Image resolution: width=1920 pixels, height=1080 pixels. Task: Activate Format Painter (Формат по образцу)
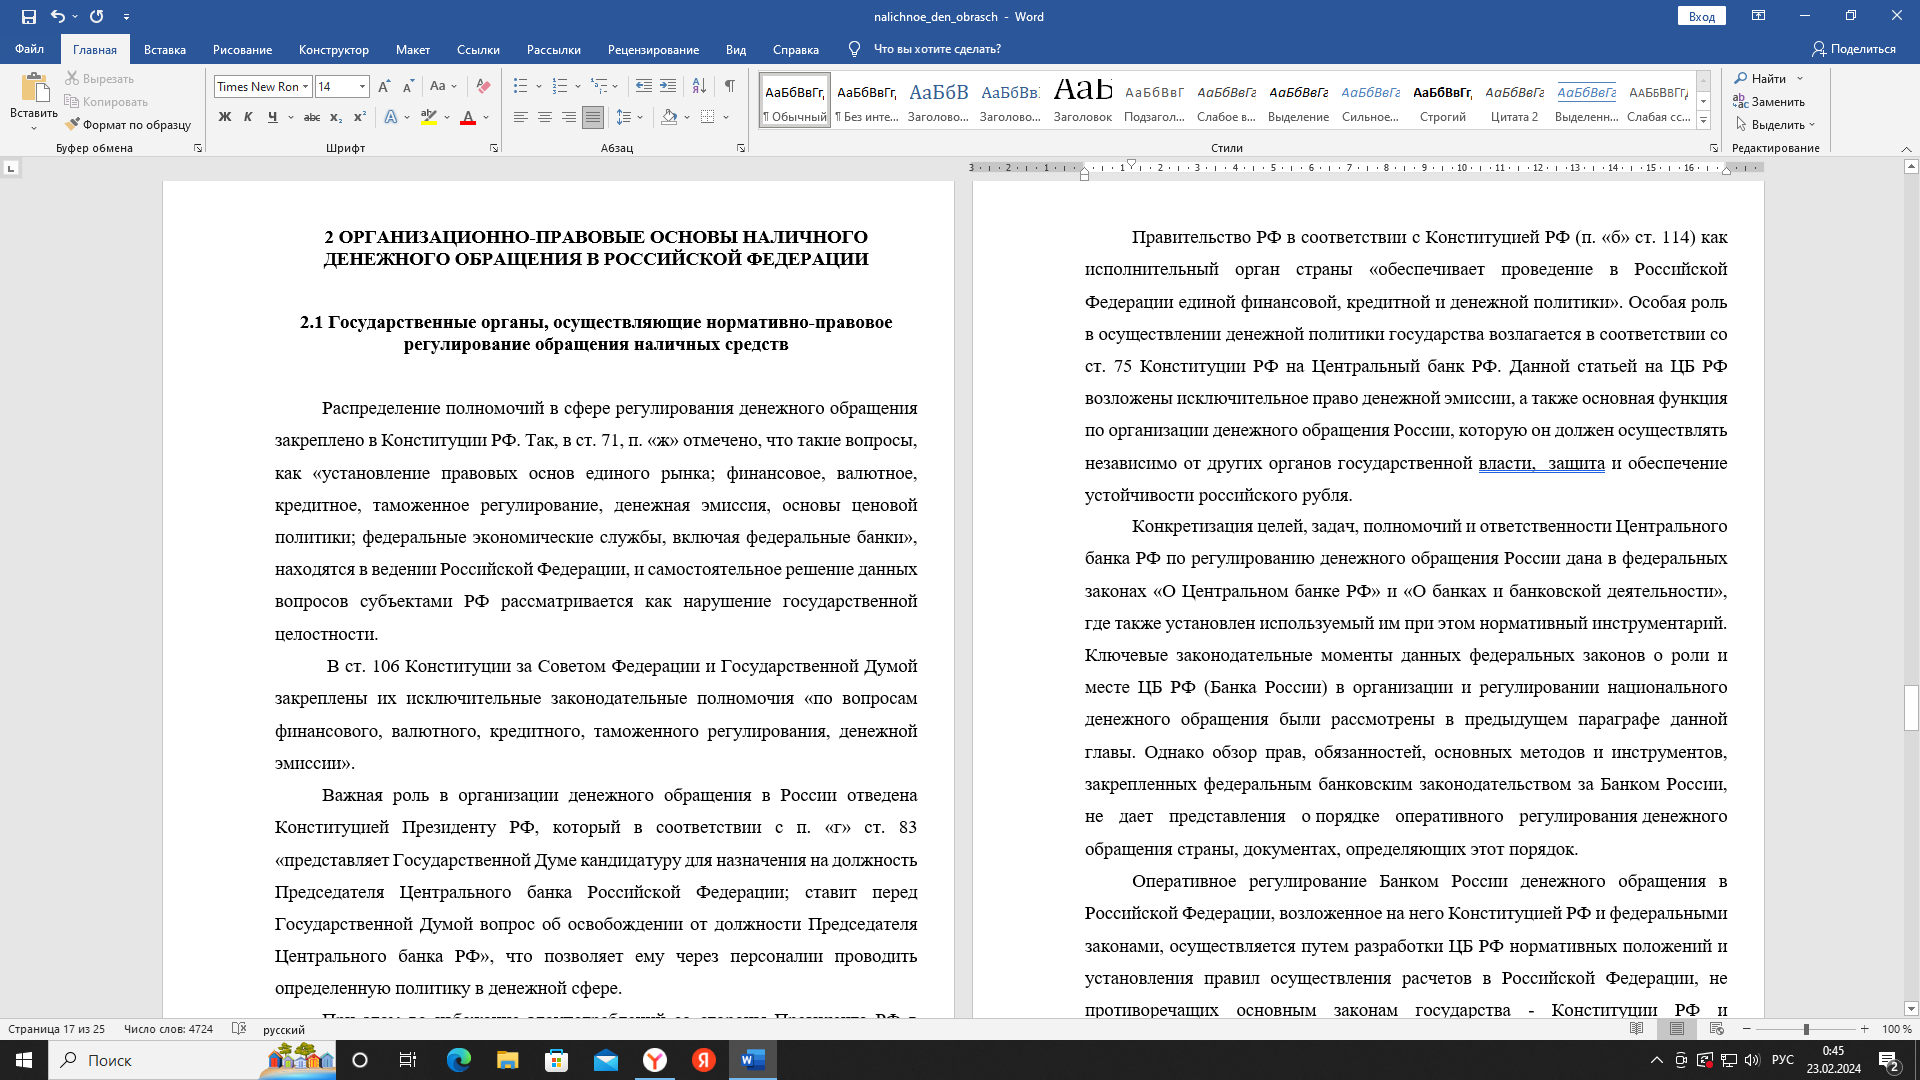coord(128,124)
